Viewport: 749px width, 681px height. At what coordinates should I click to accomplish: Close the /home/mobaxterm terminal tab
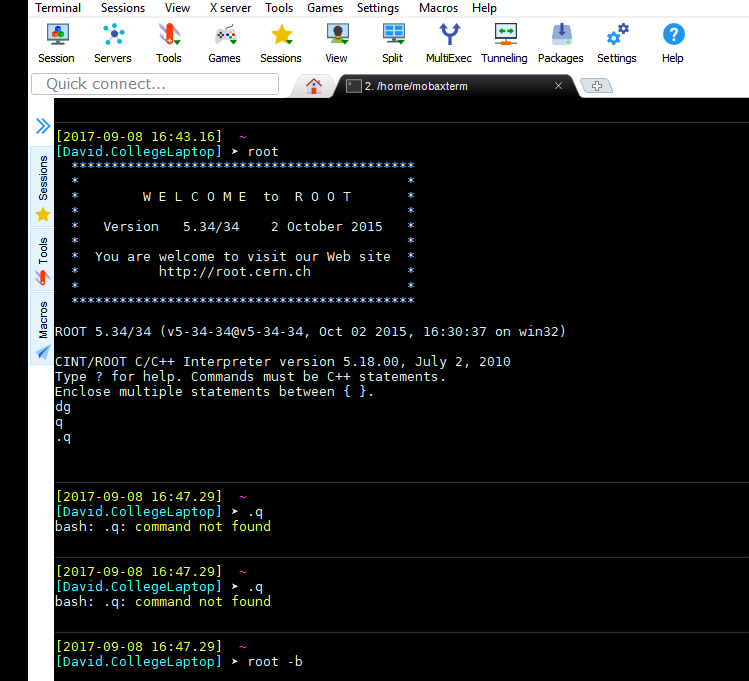[558, 86]
